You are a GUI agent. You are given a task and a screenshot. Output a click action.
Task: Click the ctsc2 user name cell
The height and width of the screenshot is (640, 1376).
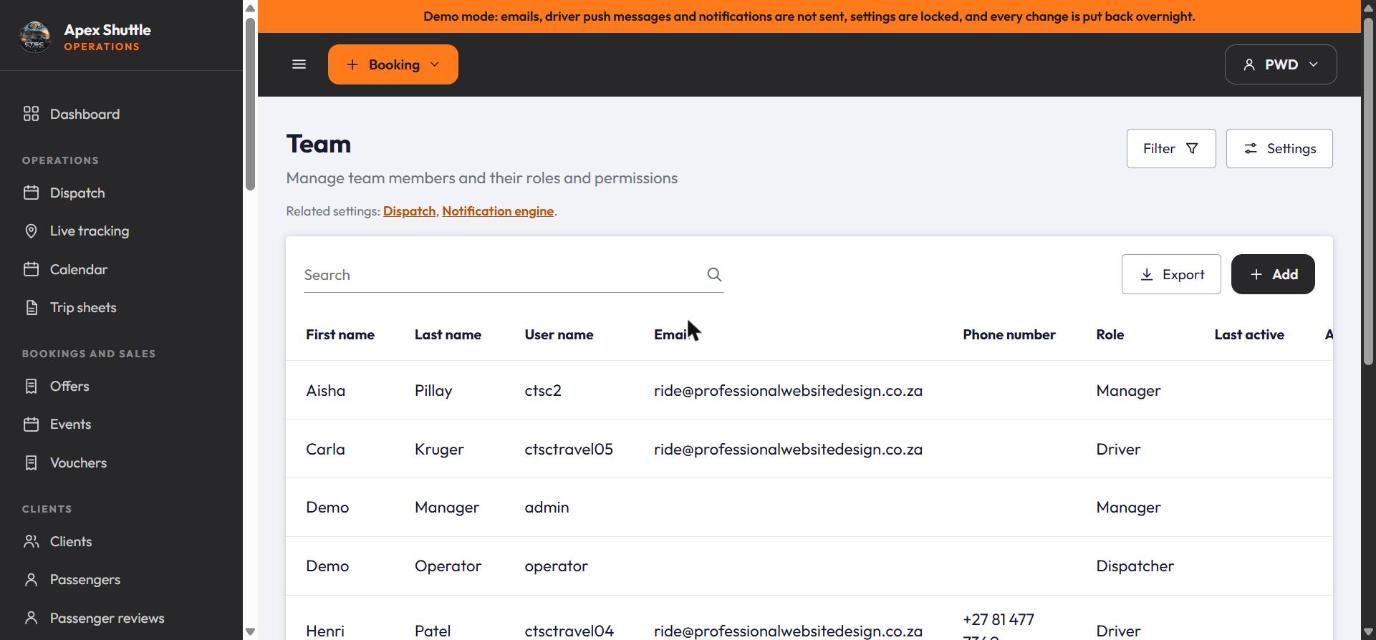(x=543, y=390)
